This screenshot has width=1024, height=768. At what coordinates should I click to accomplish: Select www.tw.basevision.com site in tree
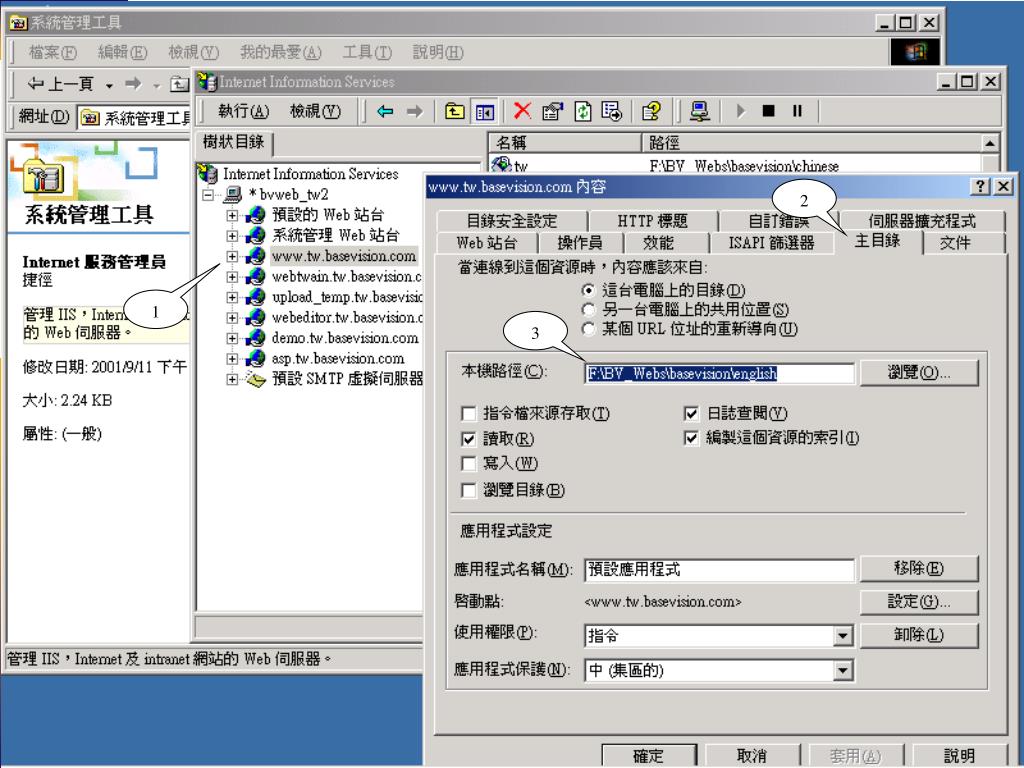click(344, 256)
